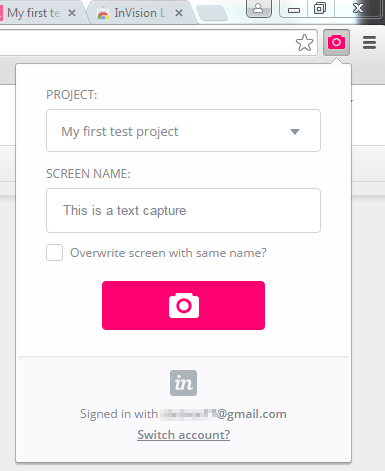Open the Chrome hamburger menu
Screen dimensions: 385x471
click(369, 43)
